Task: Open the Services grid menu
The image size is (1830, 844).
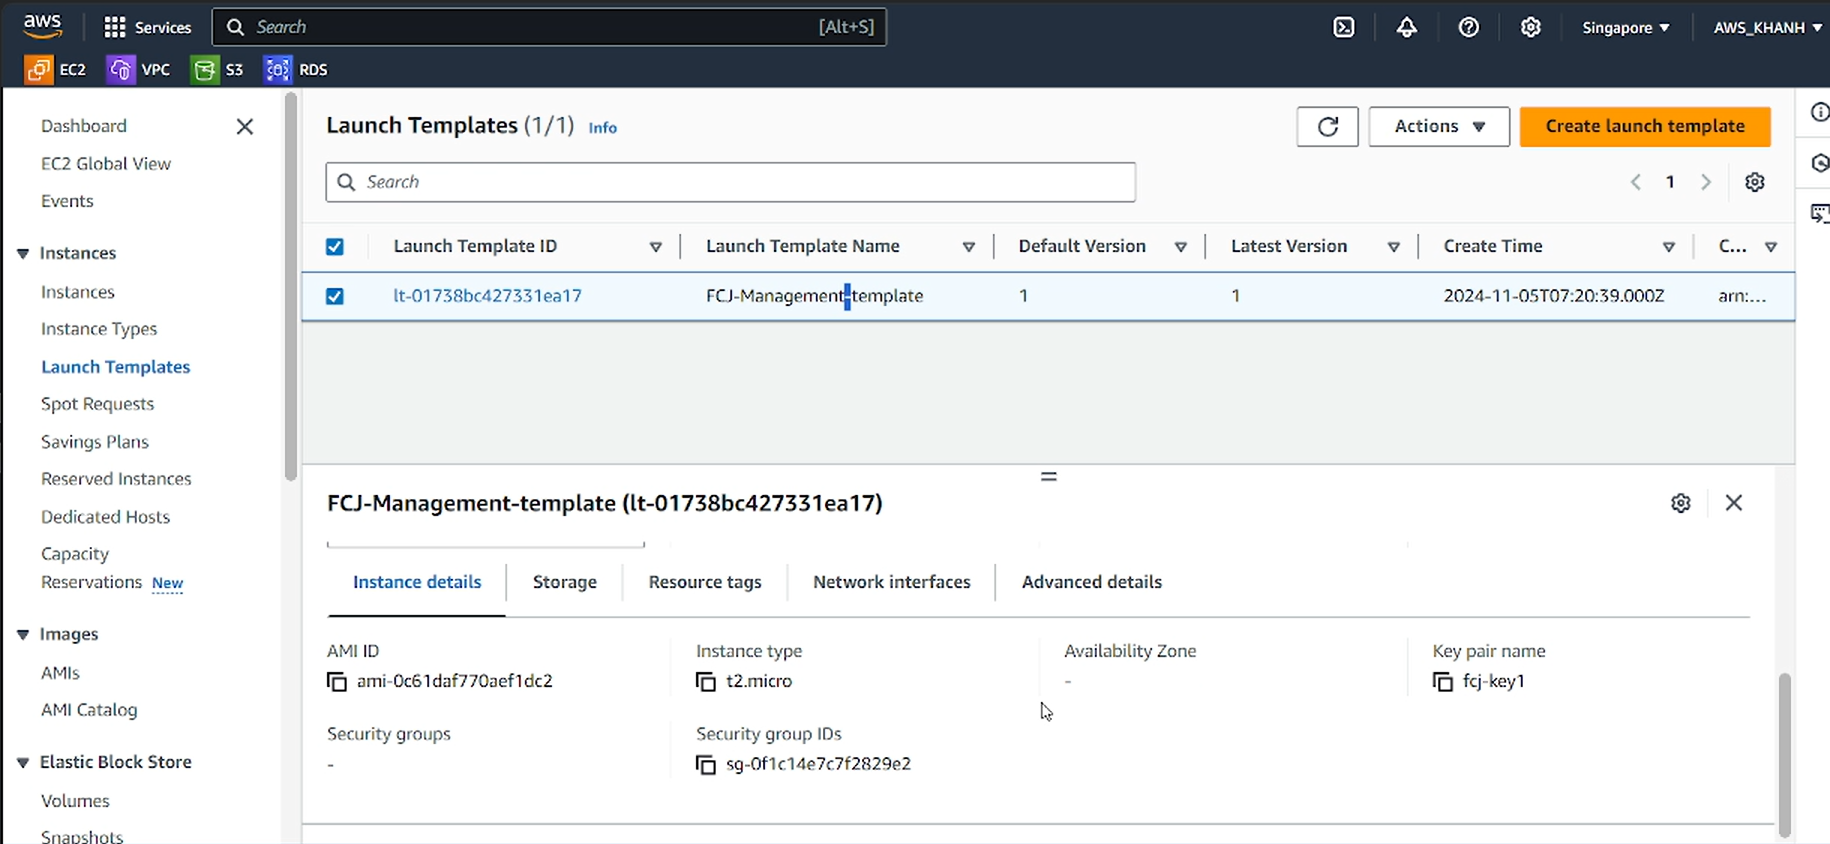Action: 147,27
